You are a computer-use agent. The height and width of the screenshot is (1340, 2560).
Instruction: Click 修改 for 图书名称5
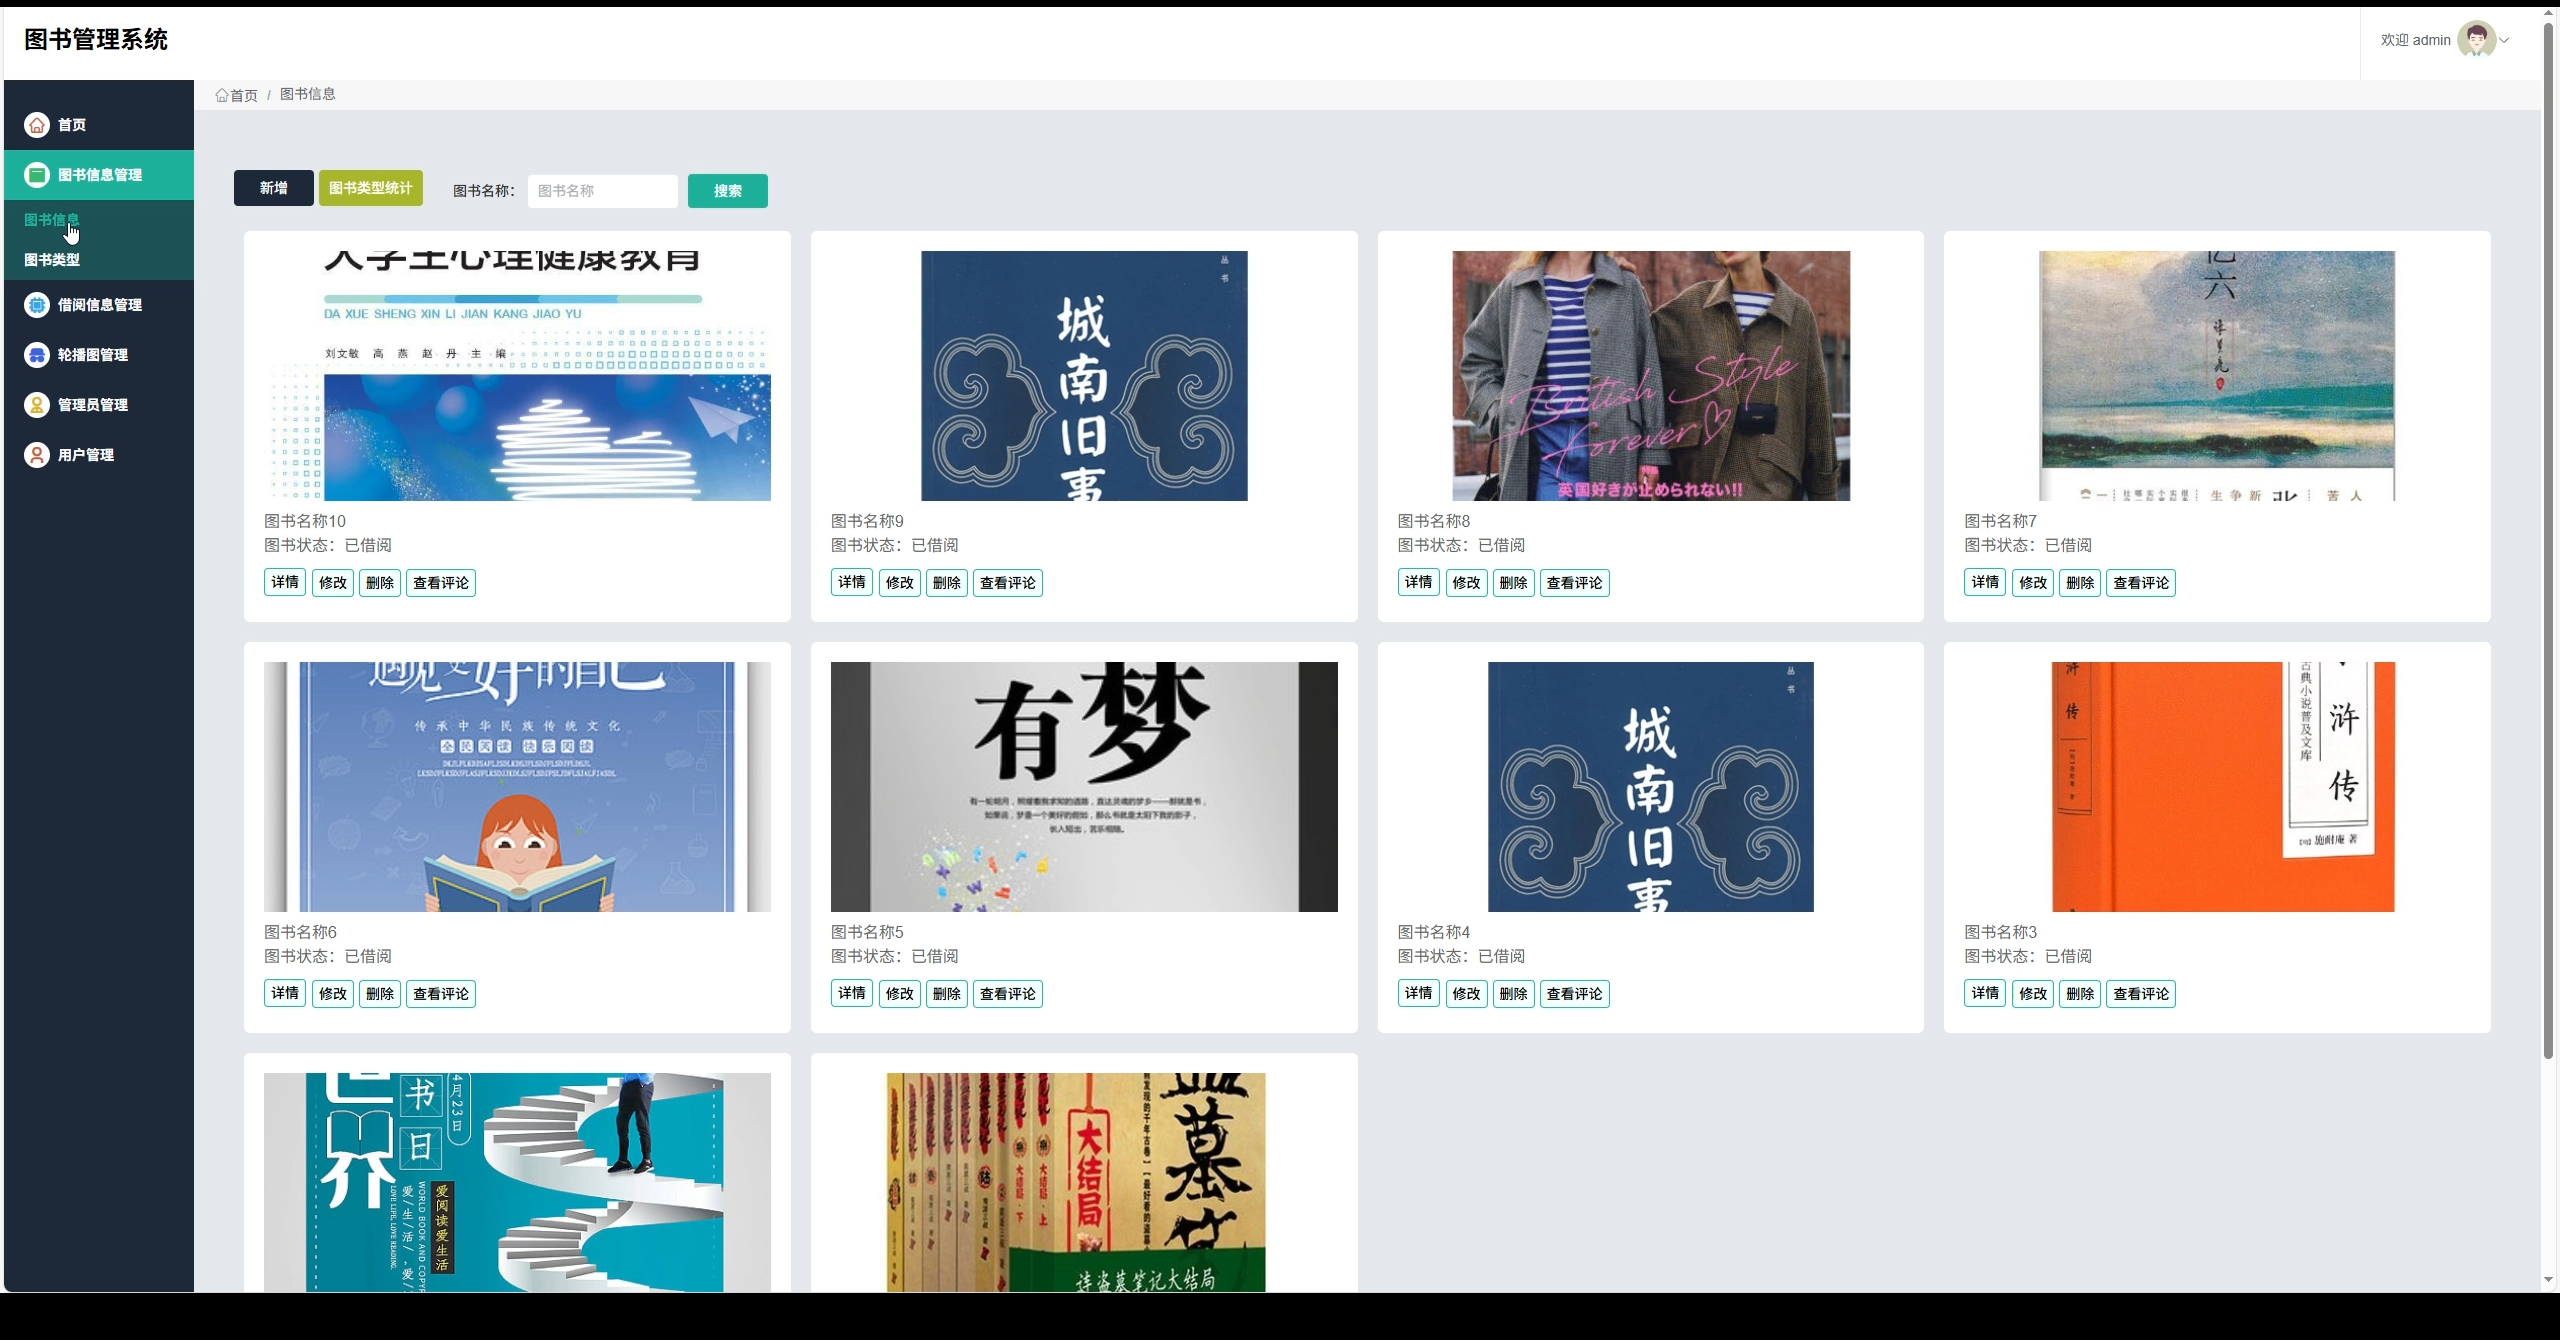click(900, 993)
